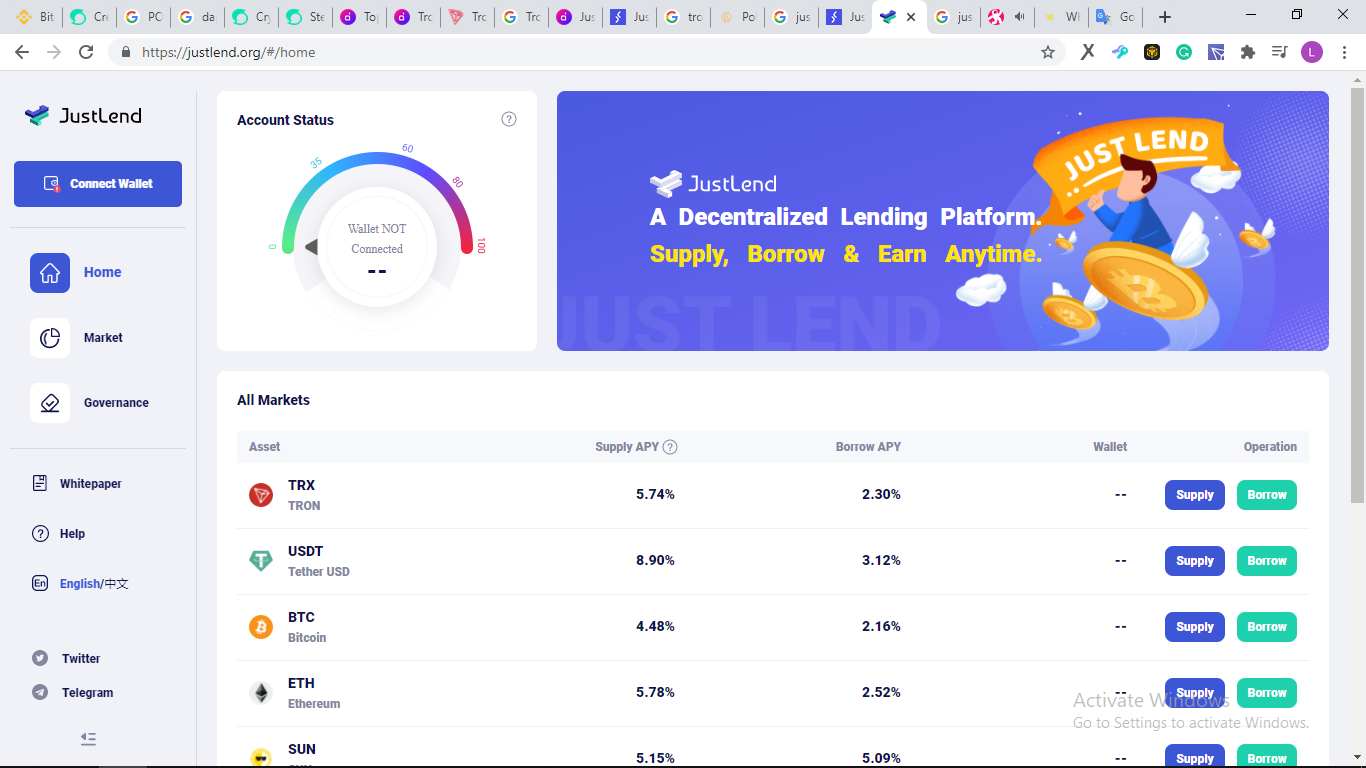The image size is (1366, 768).
Task: Click the BTC borrow APY value 2.16%
Action: click(881, 627)
